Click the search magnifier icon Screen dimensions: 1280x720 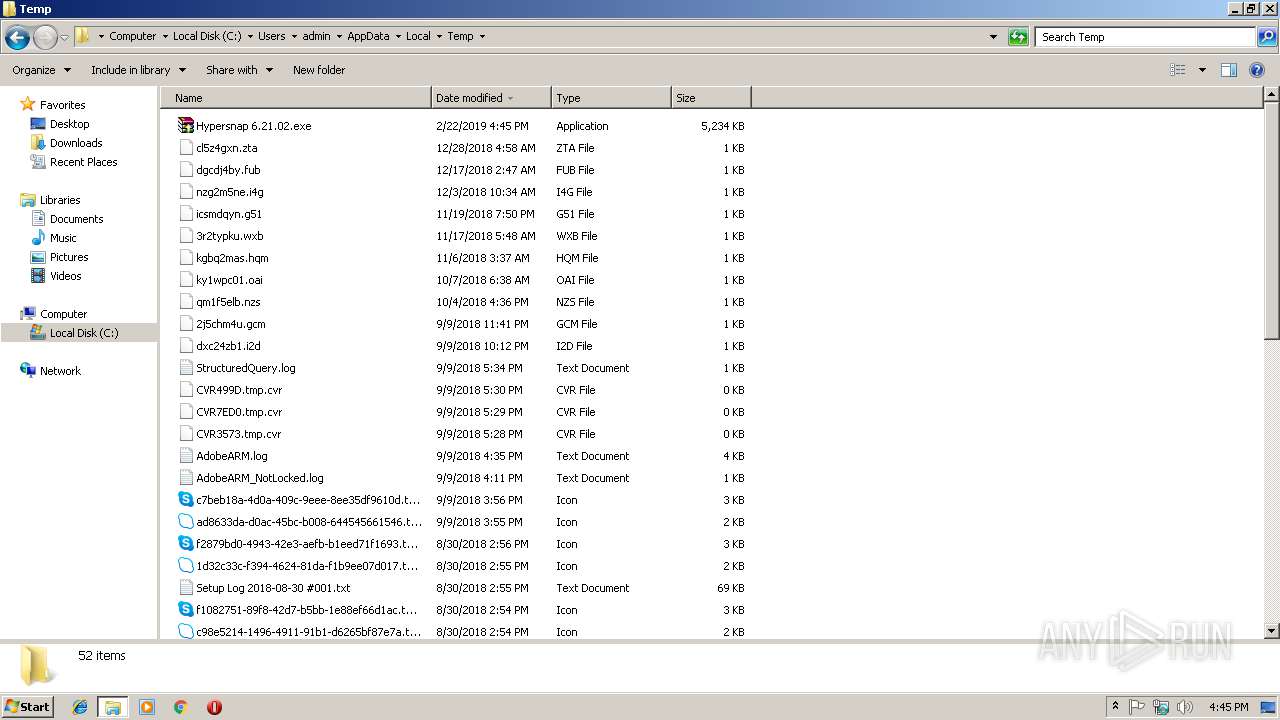[x=1266, y=37]
